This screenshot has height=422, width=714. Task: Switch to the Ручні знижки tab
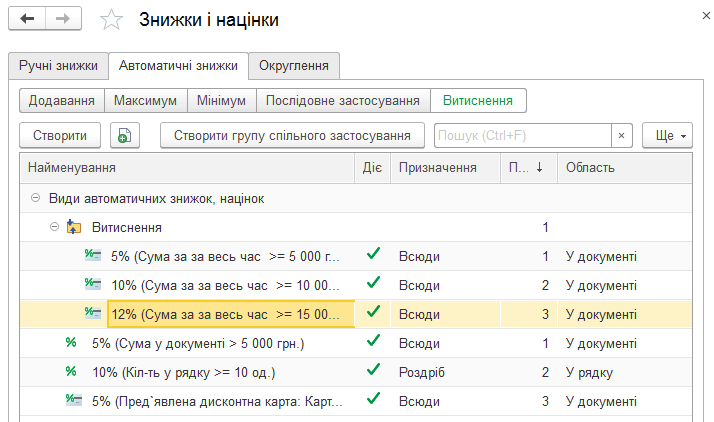tap(58, 66)
